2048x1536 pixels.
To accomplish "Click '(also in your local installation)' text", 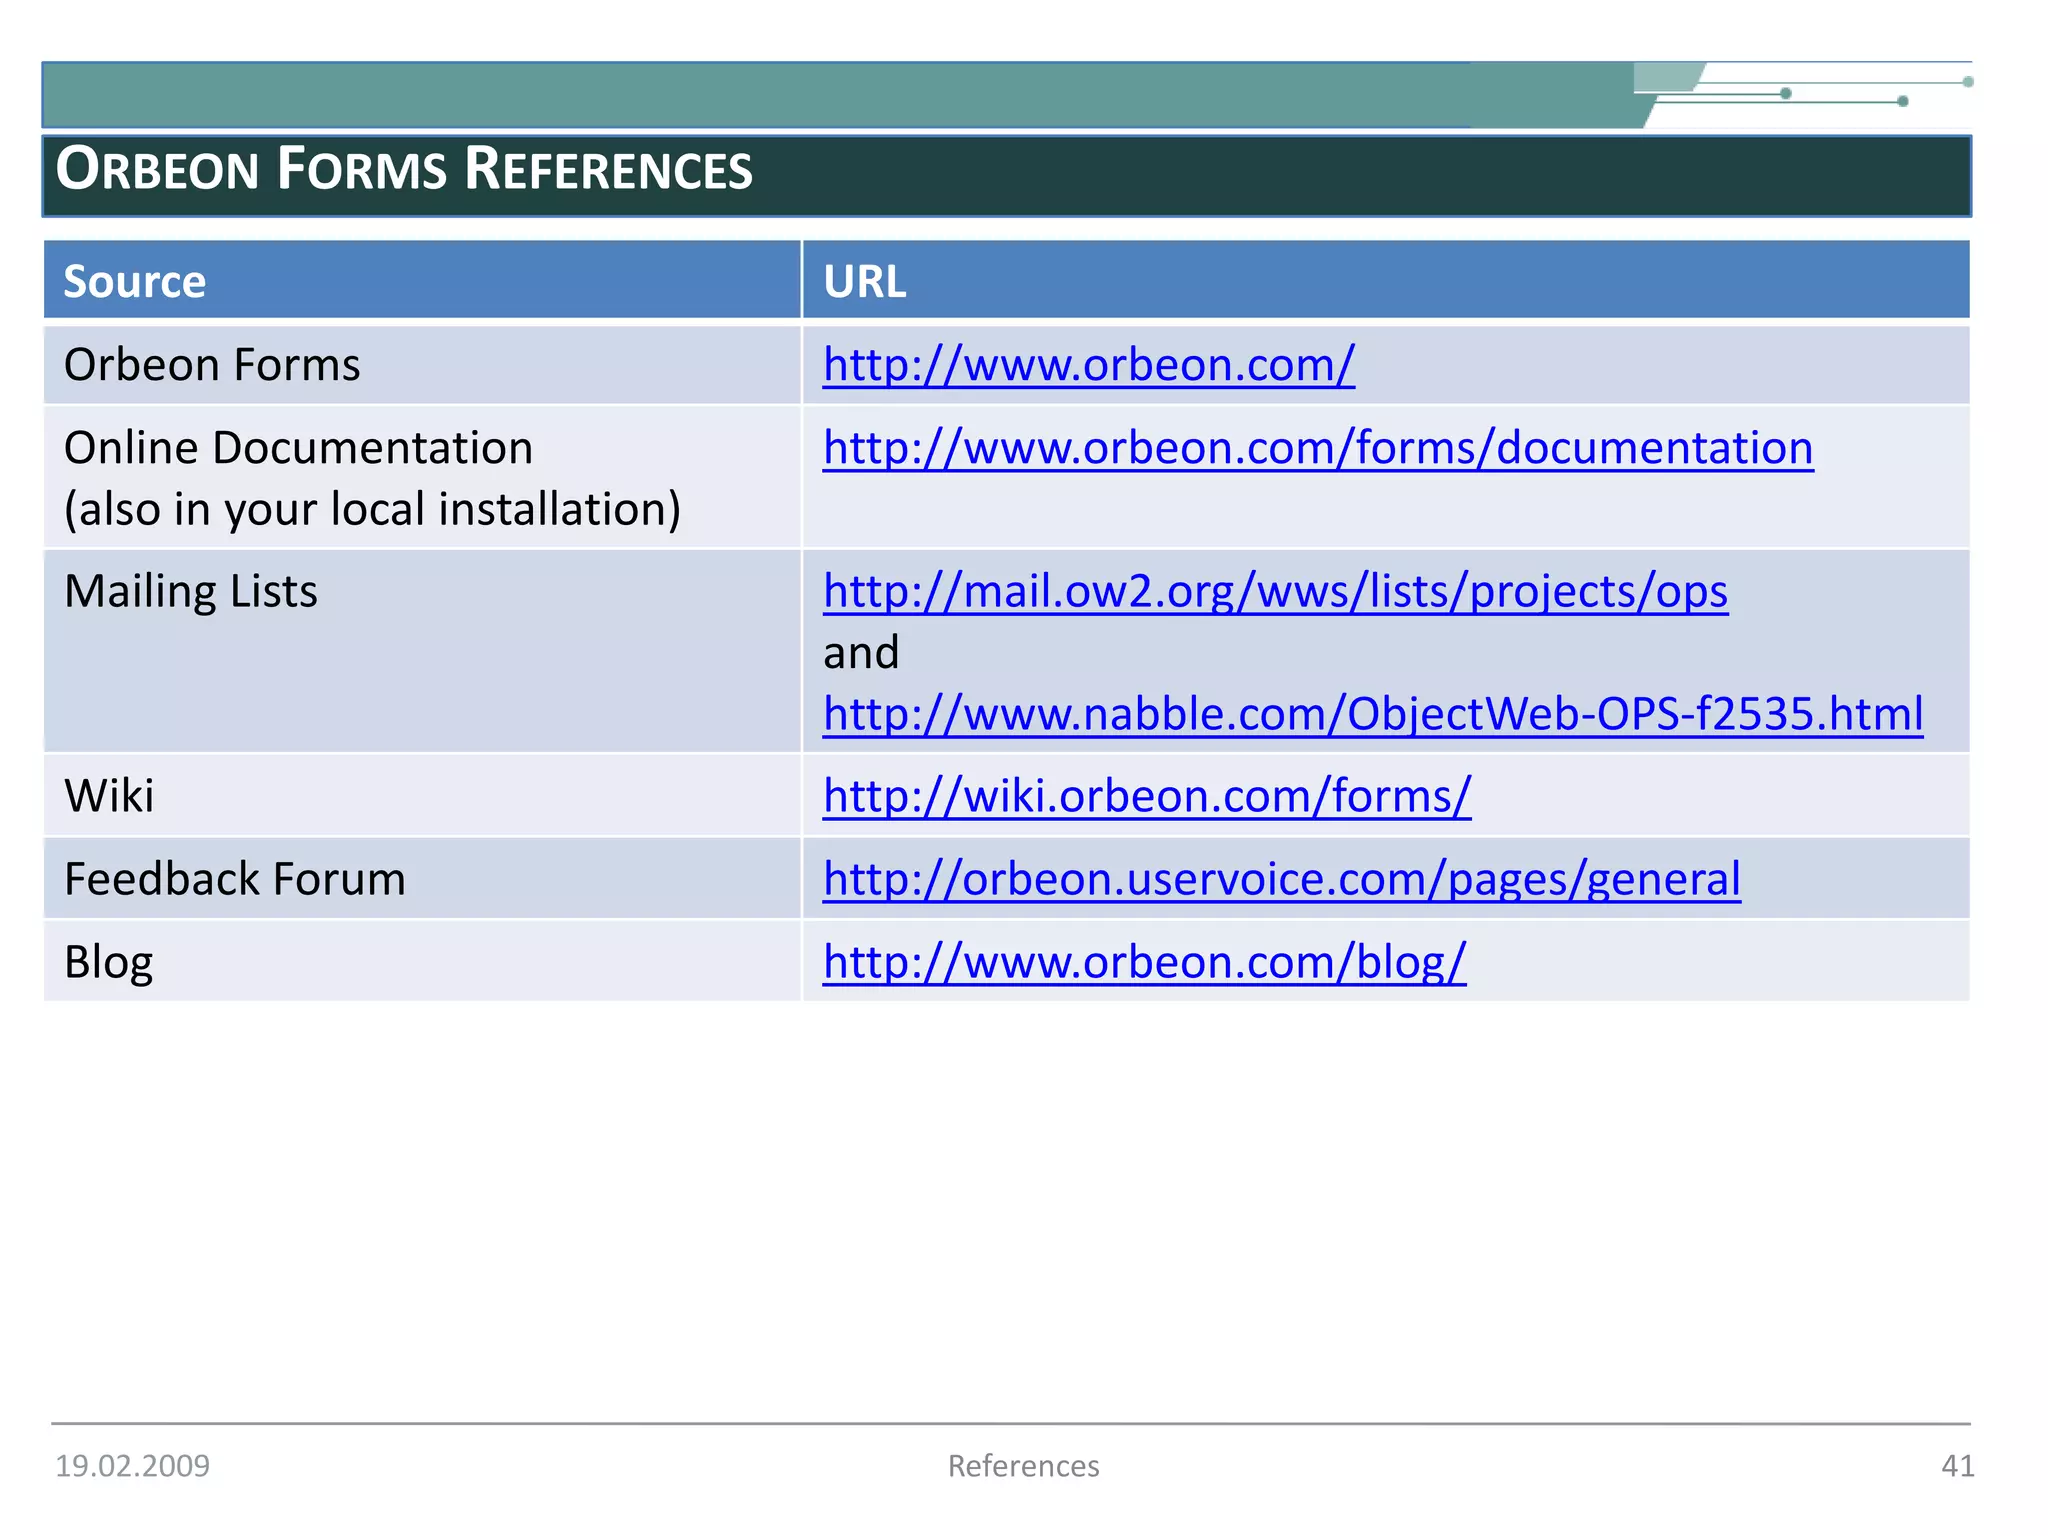I will tap(372, 510).
